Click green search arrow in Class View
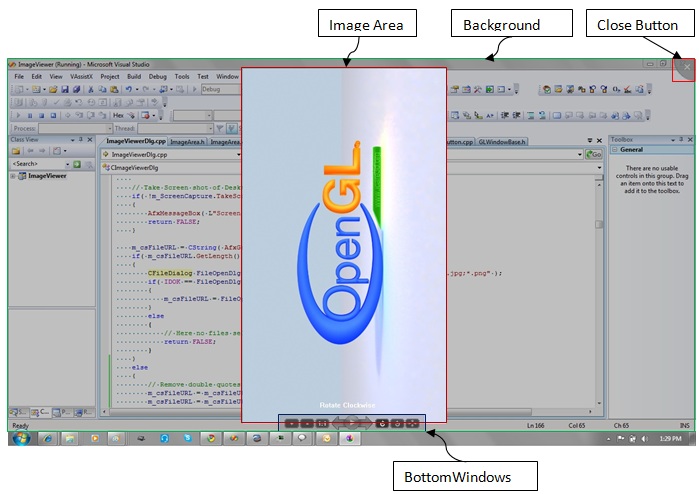The width and height of the screenshot is (699, 494). pyautogui.click(x=77, y=165)
